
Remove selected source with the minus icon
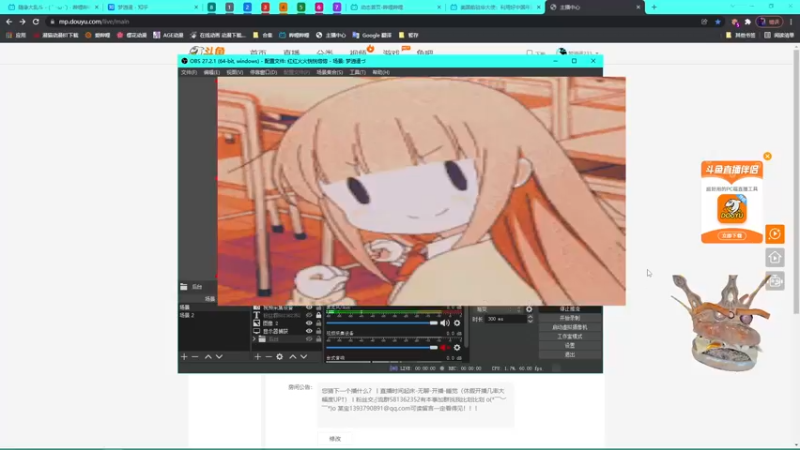click(x=268, y=357)
